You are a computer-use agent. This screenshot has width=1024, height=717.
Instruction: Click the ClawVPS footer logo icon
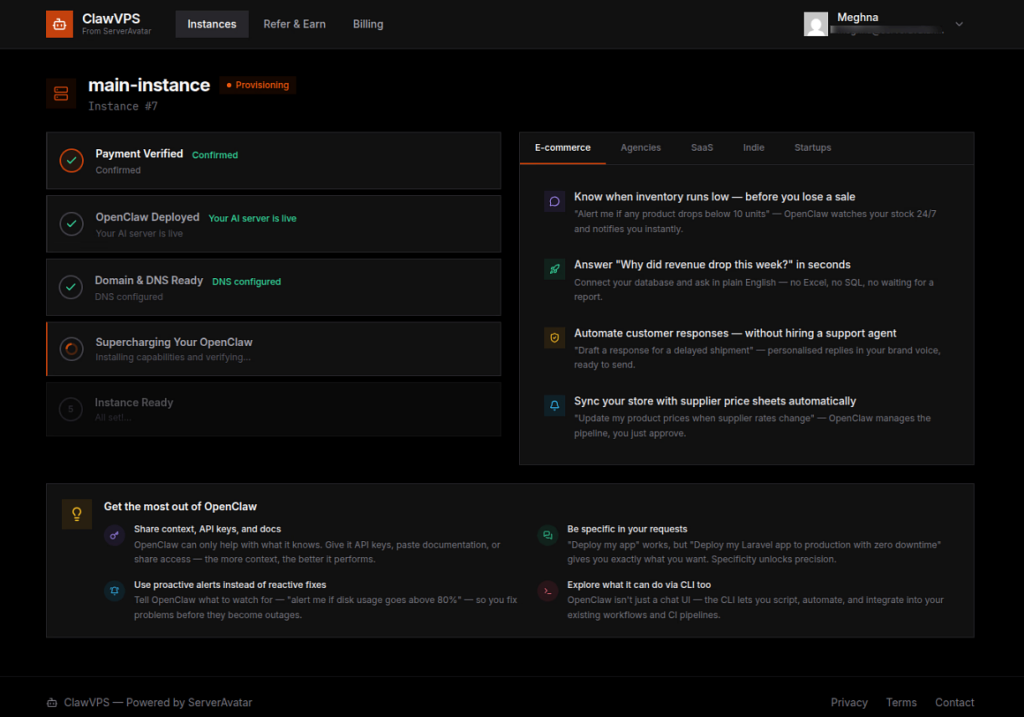pos(50,702)
